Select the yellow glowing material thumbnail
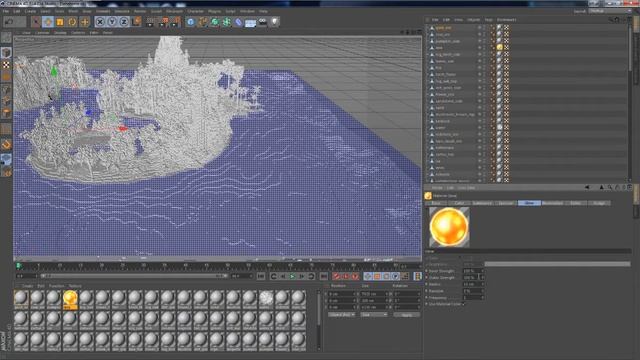640x360 pixels. pos(70,299)
